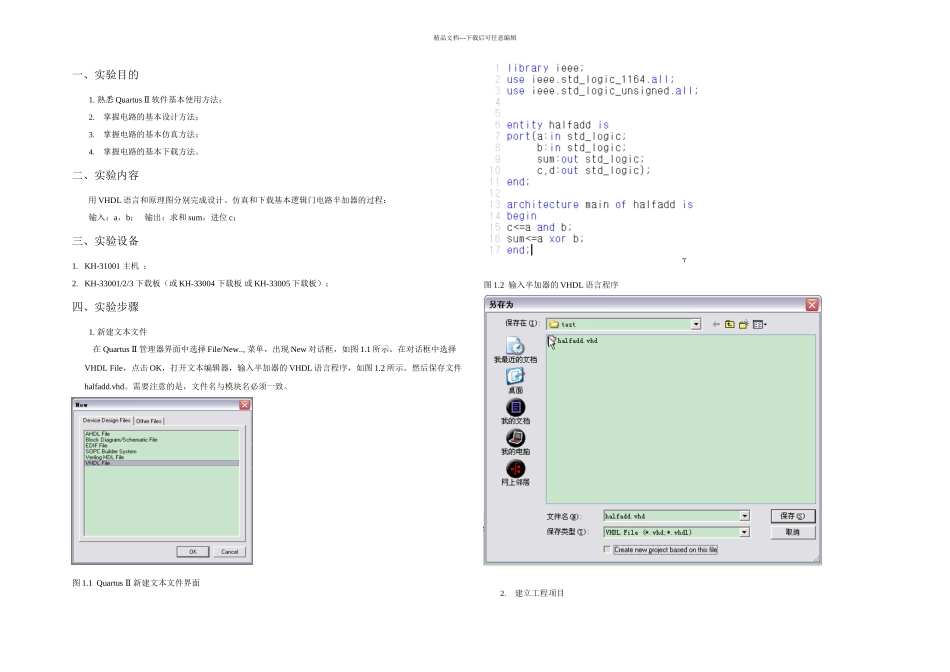950x672 pixels.
Task: Click the heading 一、实验目的
Action: (x=105, y=75)
